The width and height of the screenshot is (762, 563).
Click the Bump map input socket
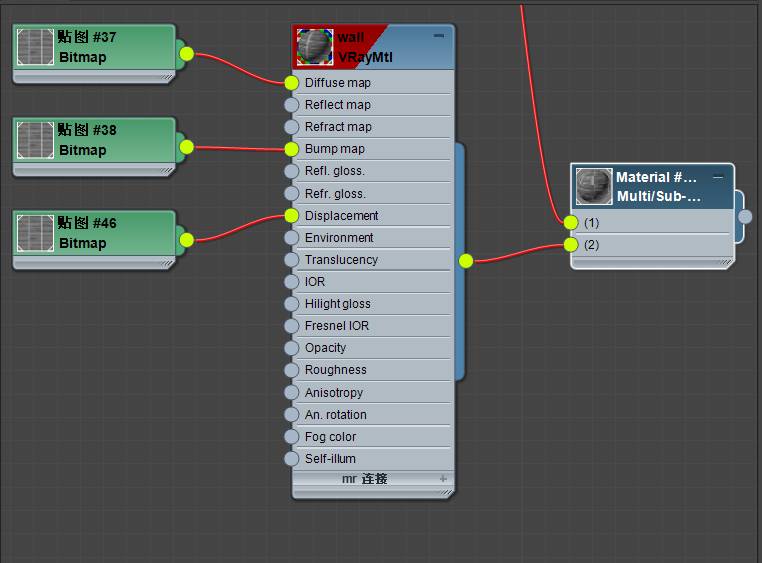pyautogui.click(x=291, y=149)
